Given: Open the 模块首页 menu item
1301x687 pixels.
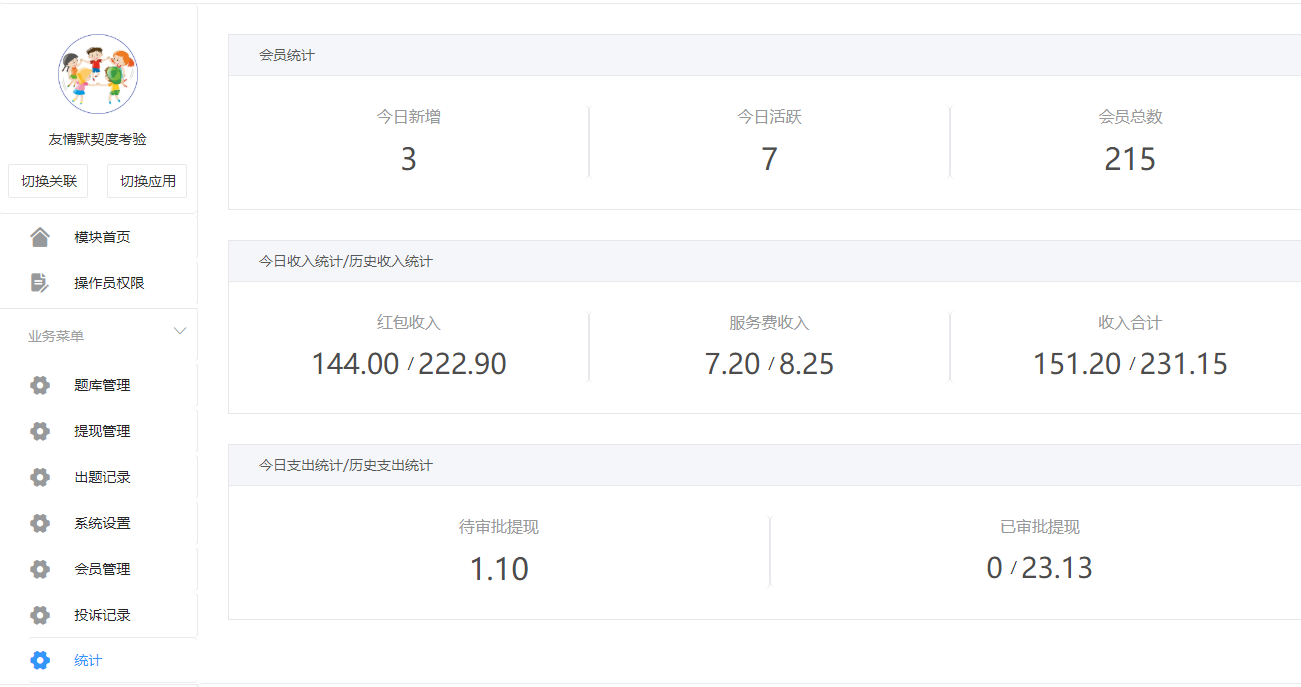Looking at the screenshot, I should tap(102, 237).
